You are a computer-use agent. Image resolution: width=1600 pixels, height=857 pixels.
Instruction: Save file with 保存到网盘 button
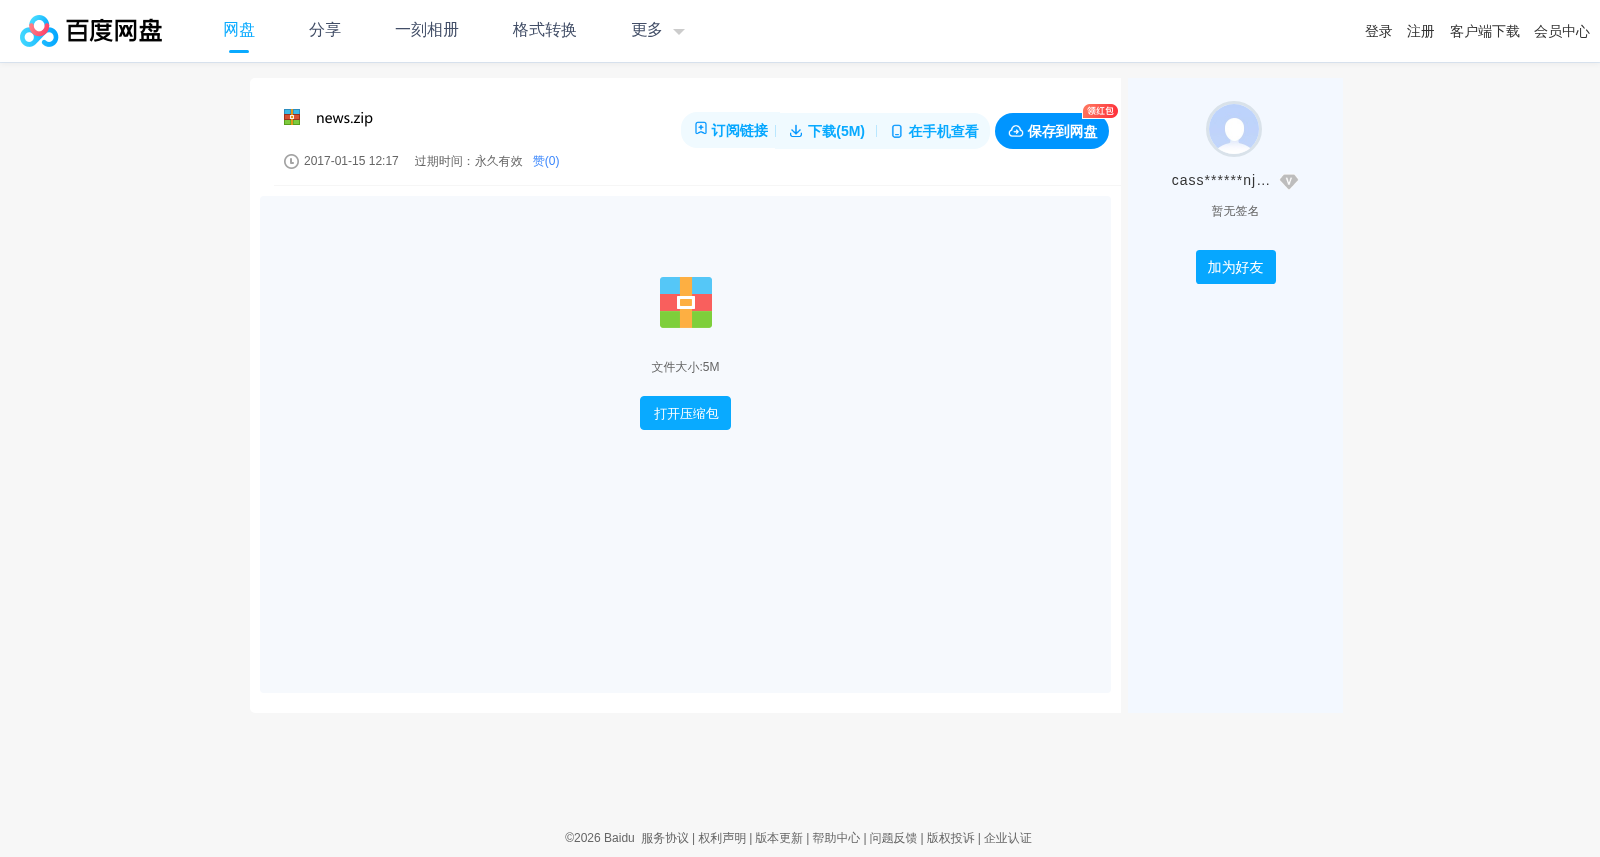1052,131
